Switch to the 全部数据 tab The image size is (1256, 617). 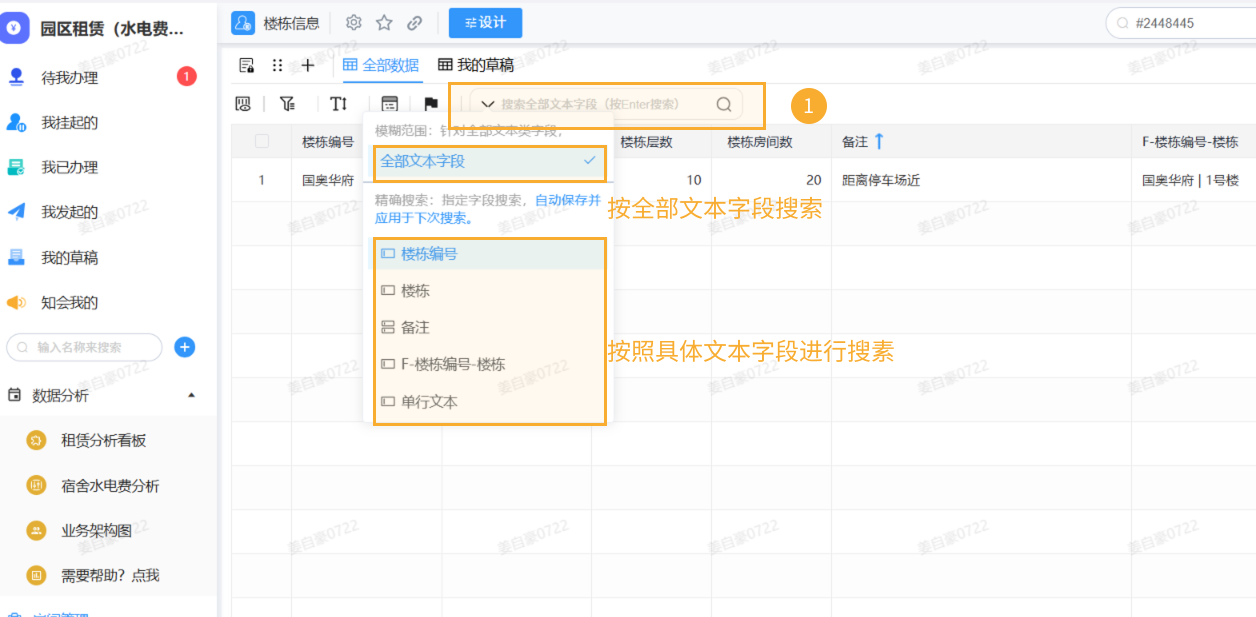click(381, 65)
